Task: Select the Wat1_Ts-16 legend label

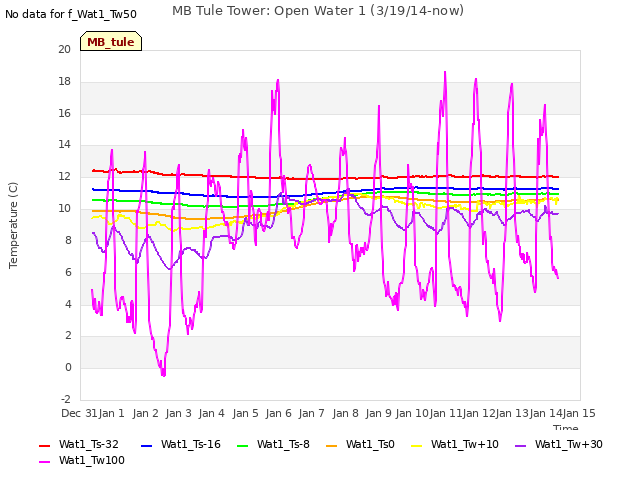Action: click(191, 444)
